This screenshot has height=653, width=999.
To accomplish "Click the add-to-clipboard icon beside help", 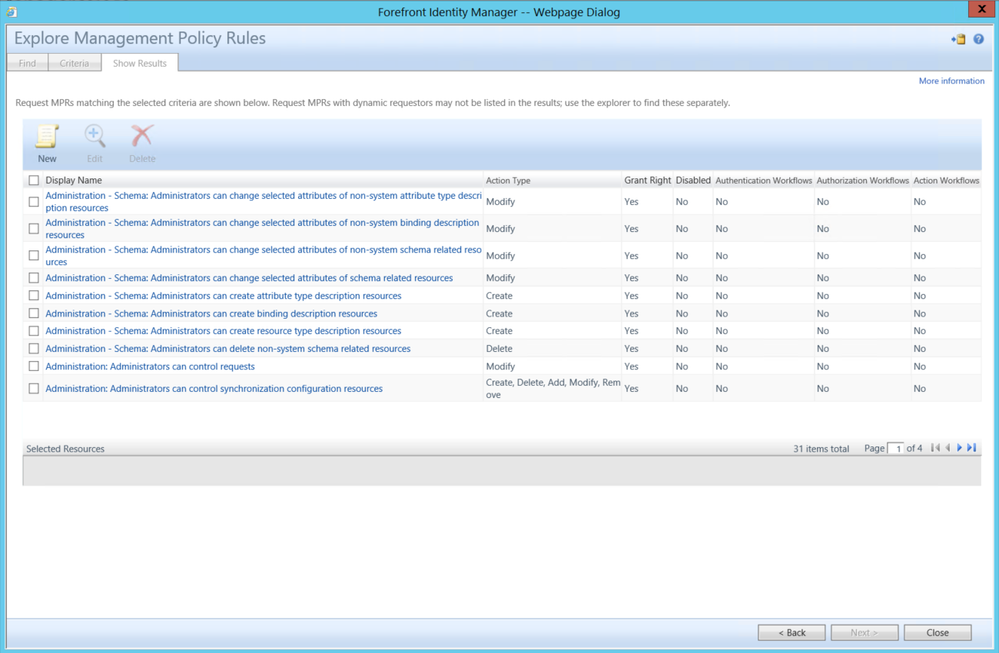I will tap(958, 39).
